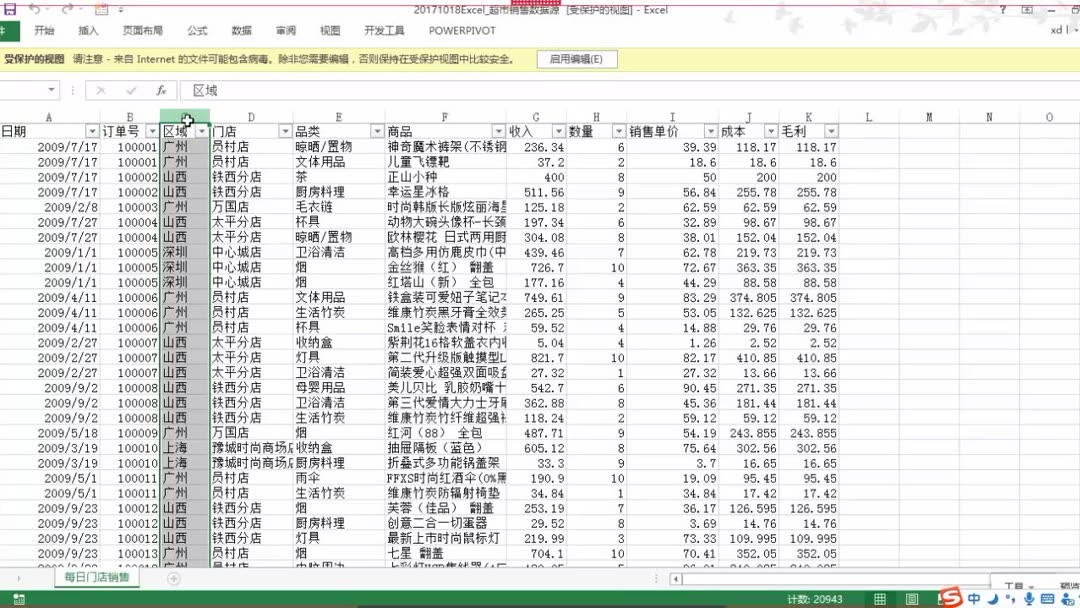Open the Name Box dropdown arrow

(53, 90)
